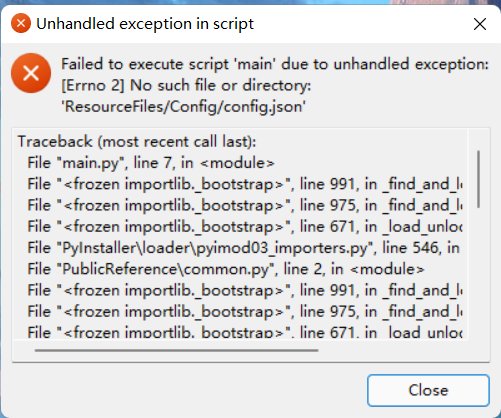The height and width of the screenshot is (418, 501).
Task: Click empty track right of horizontal scrollbar
Action: (393, 350)
